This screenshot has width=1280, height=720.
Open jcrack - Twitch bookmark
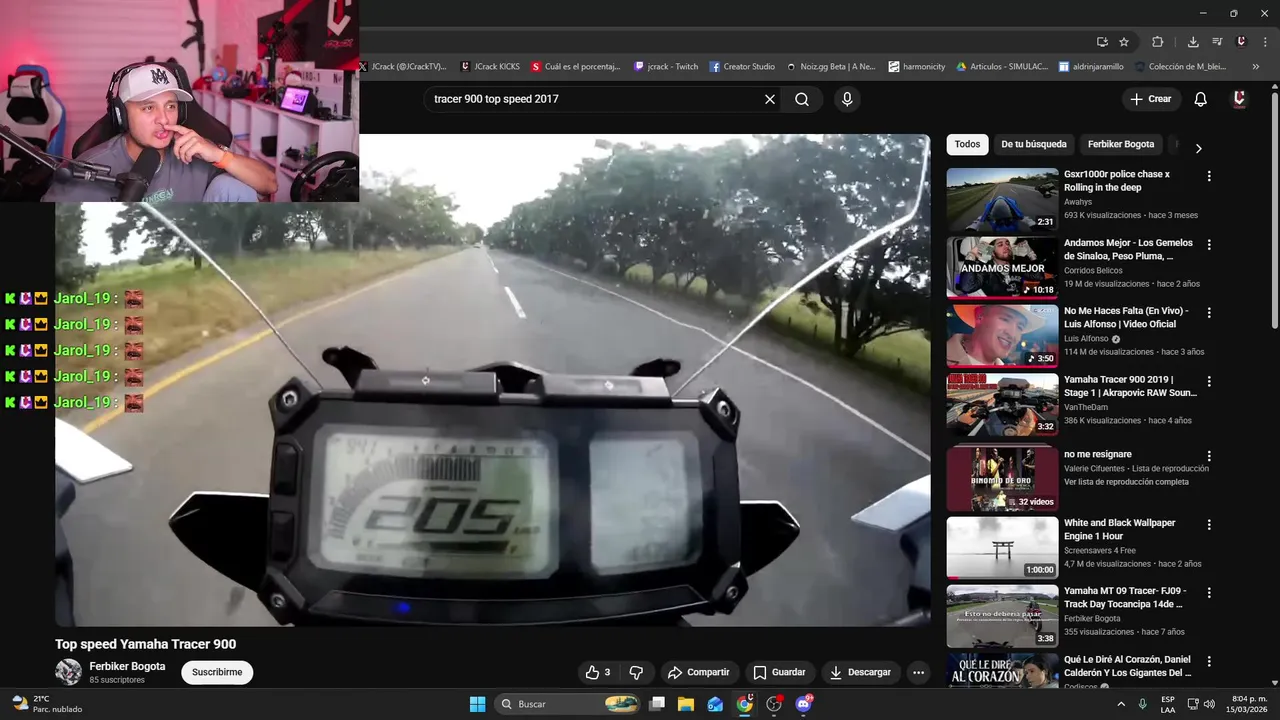click(x=666, y=67)
